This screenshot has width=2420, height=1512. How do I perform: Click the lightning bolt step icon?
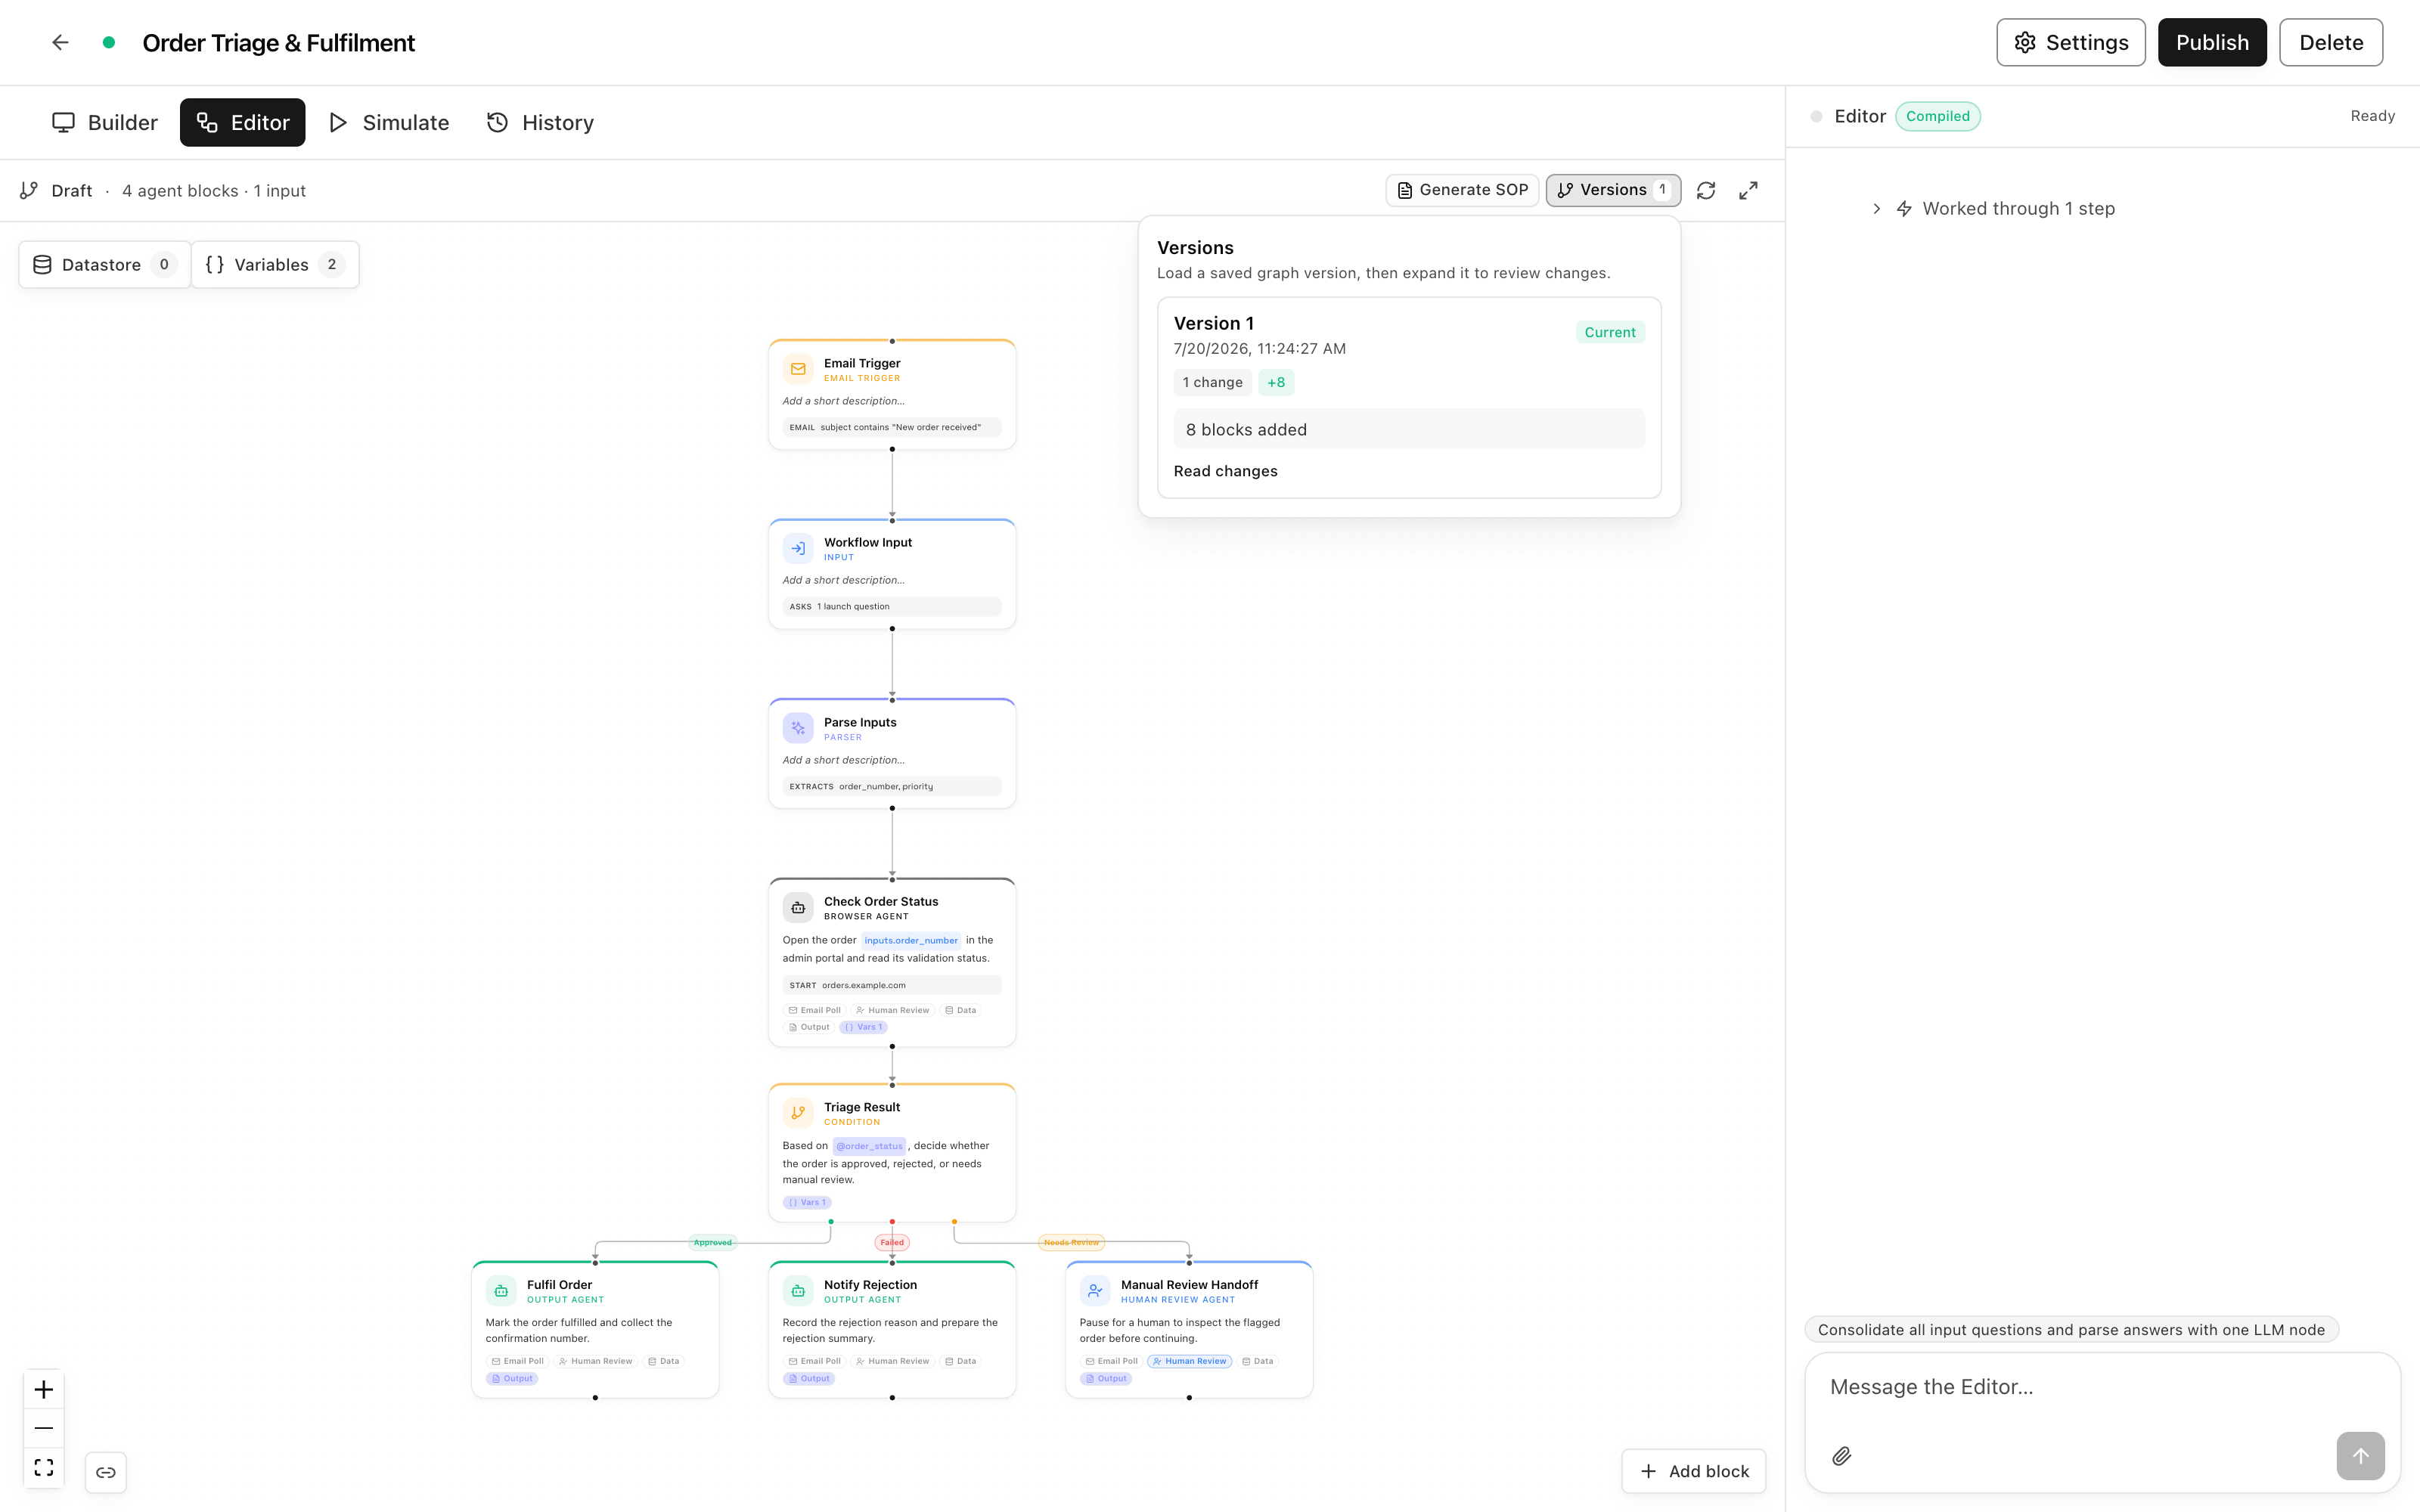pyautogui.click(x=1904, y=208)
